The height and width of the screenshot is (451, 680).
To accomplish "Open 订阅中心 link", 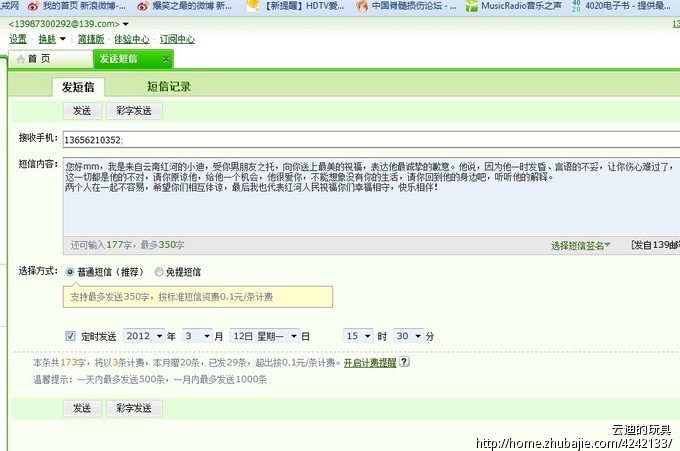I will (x=177, y=39).
